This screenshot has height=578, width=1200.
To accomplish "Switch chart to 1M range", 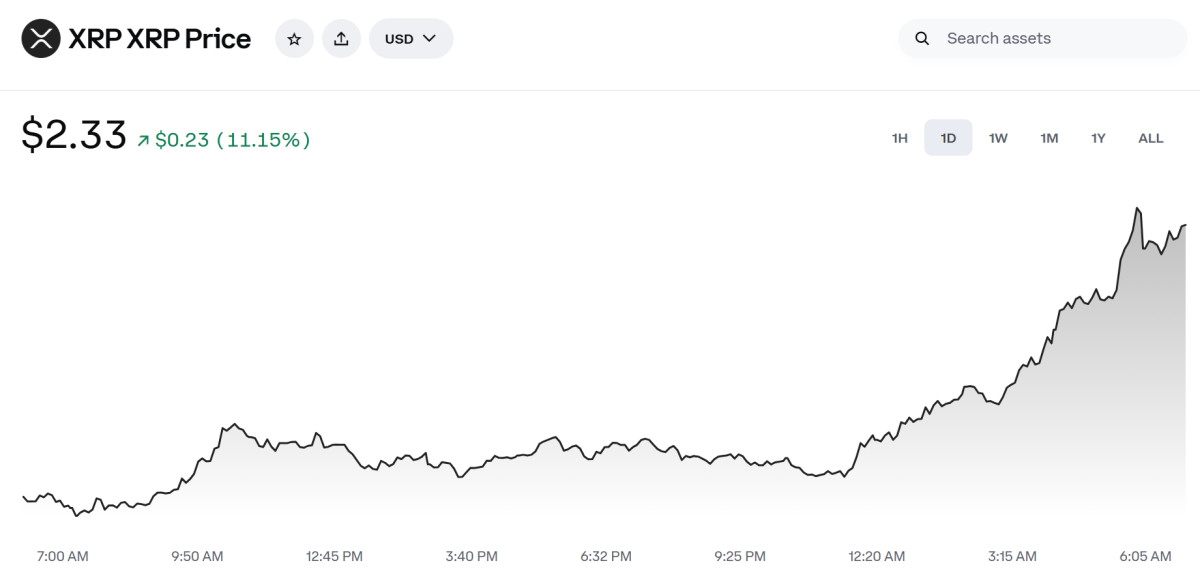I will [1049, 138].
